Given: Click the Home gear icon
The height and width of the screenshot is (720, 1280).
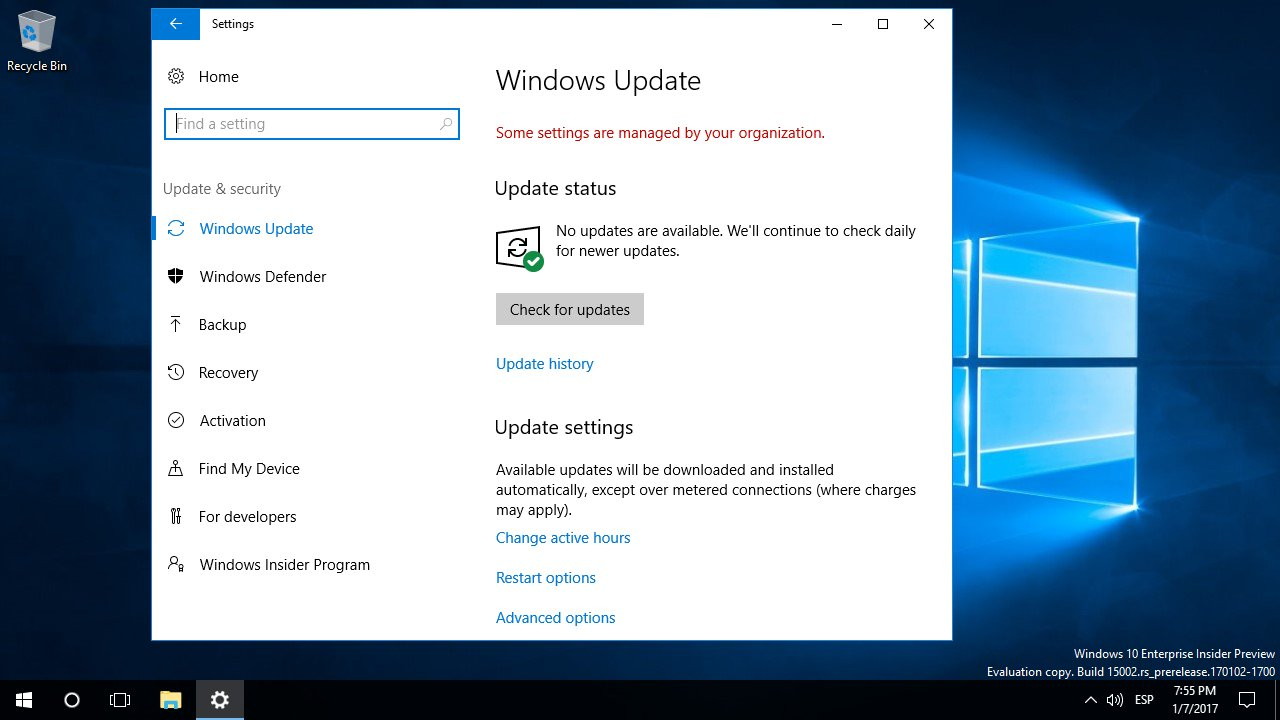Looking at the screenshot, I should coord(176,77).
